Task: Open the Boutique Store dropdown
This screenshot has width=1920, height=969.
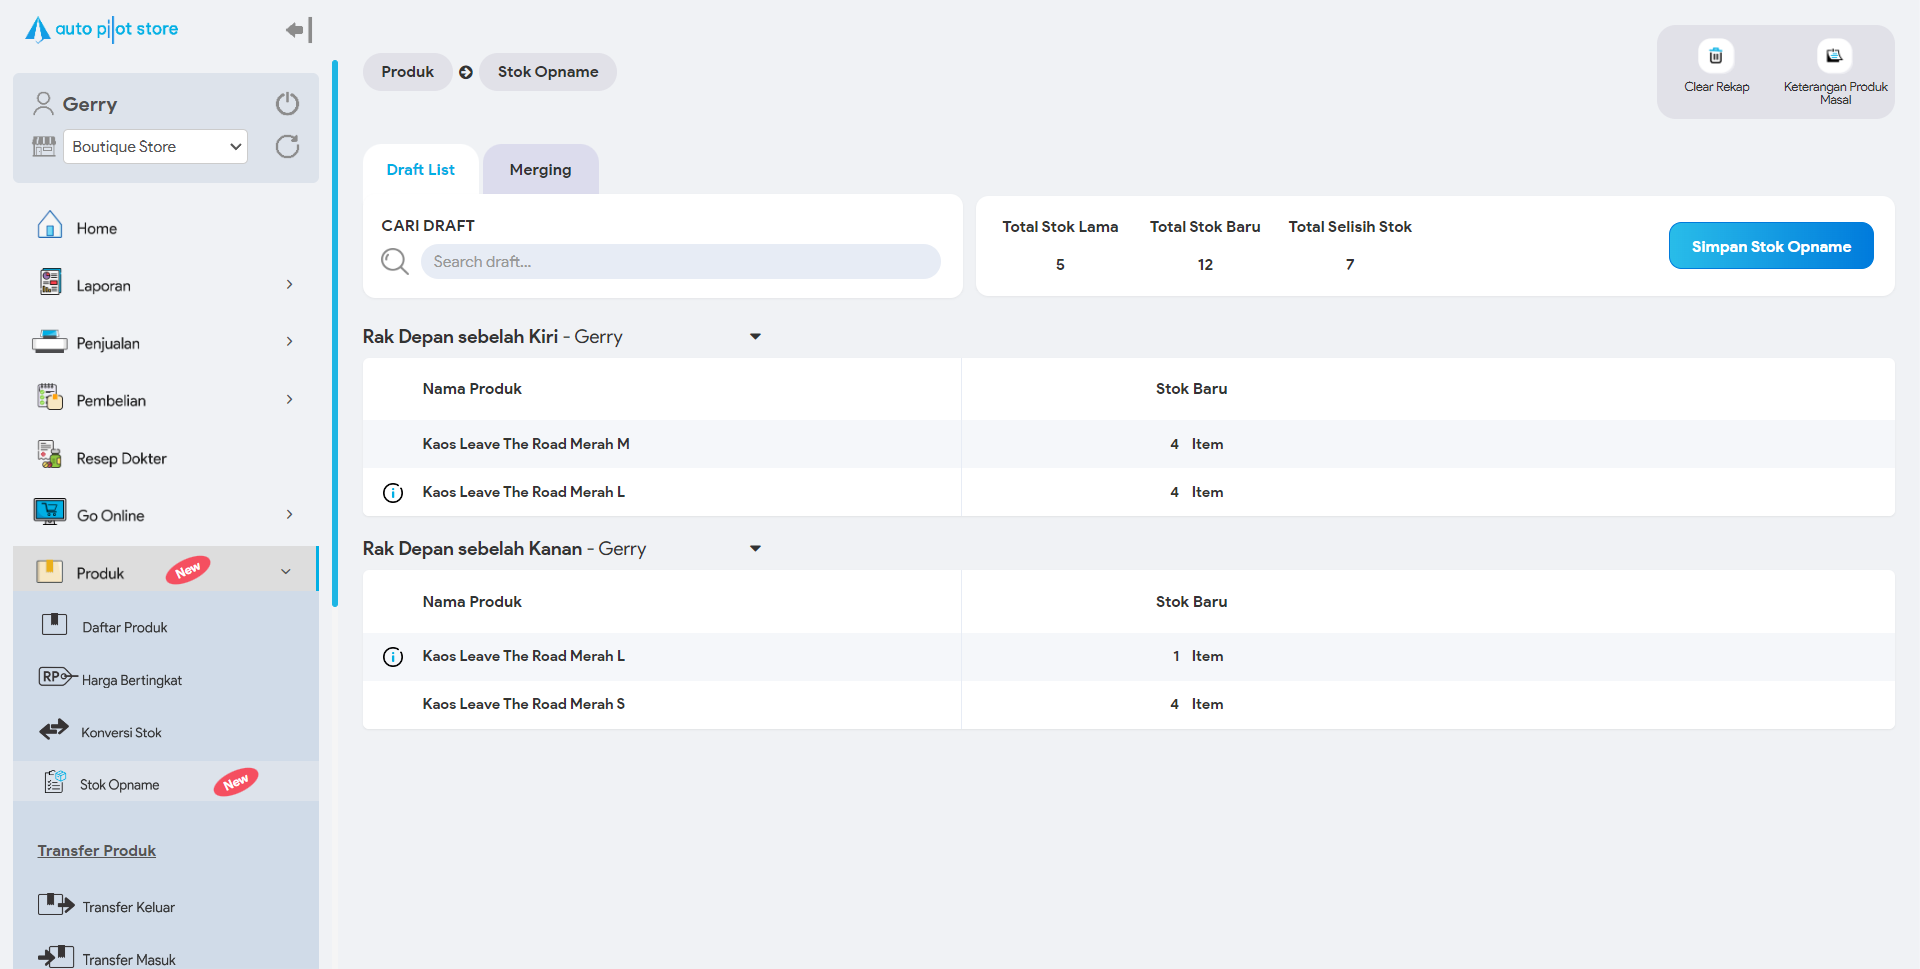Action: [x=155, y=147]
